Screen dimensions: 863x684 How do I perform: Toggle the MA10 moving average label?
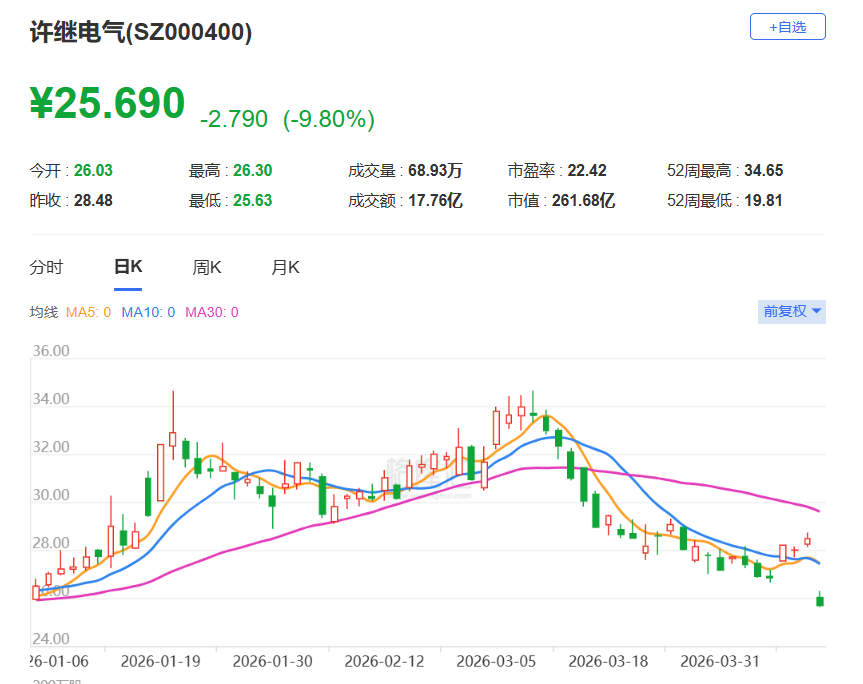pos(148,312)
